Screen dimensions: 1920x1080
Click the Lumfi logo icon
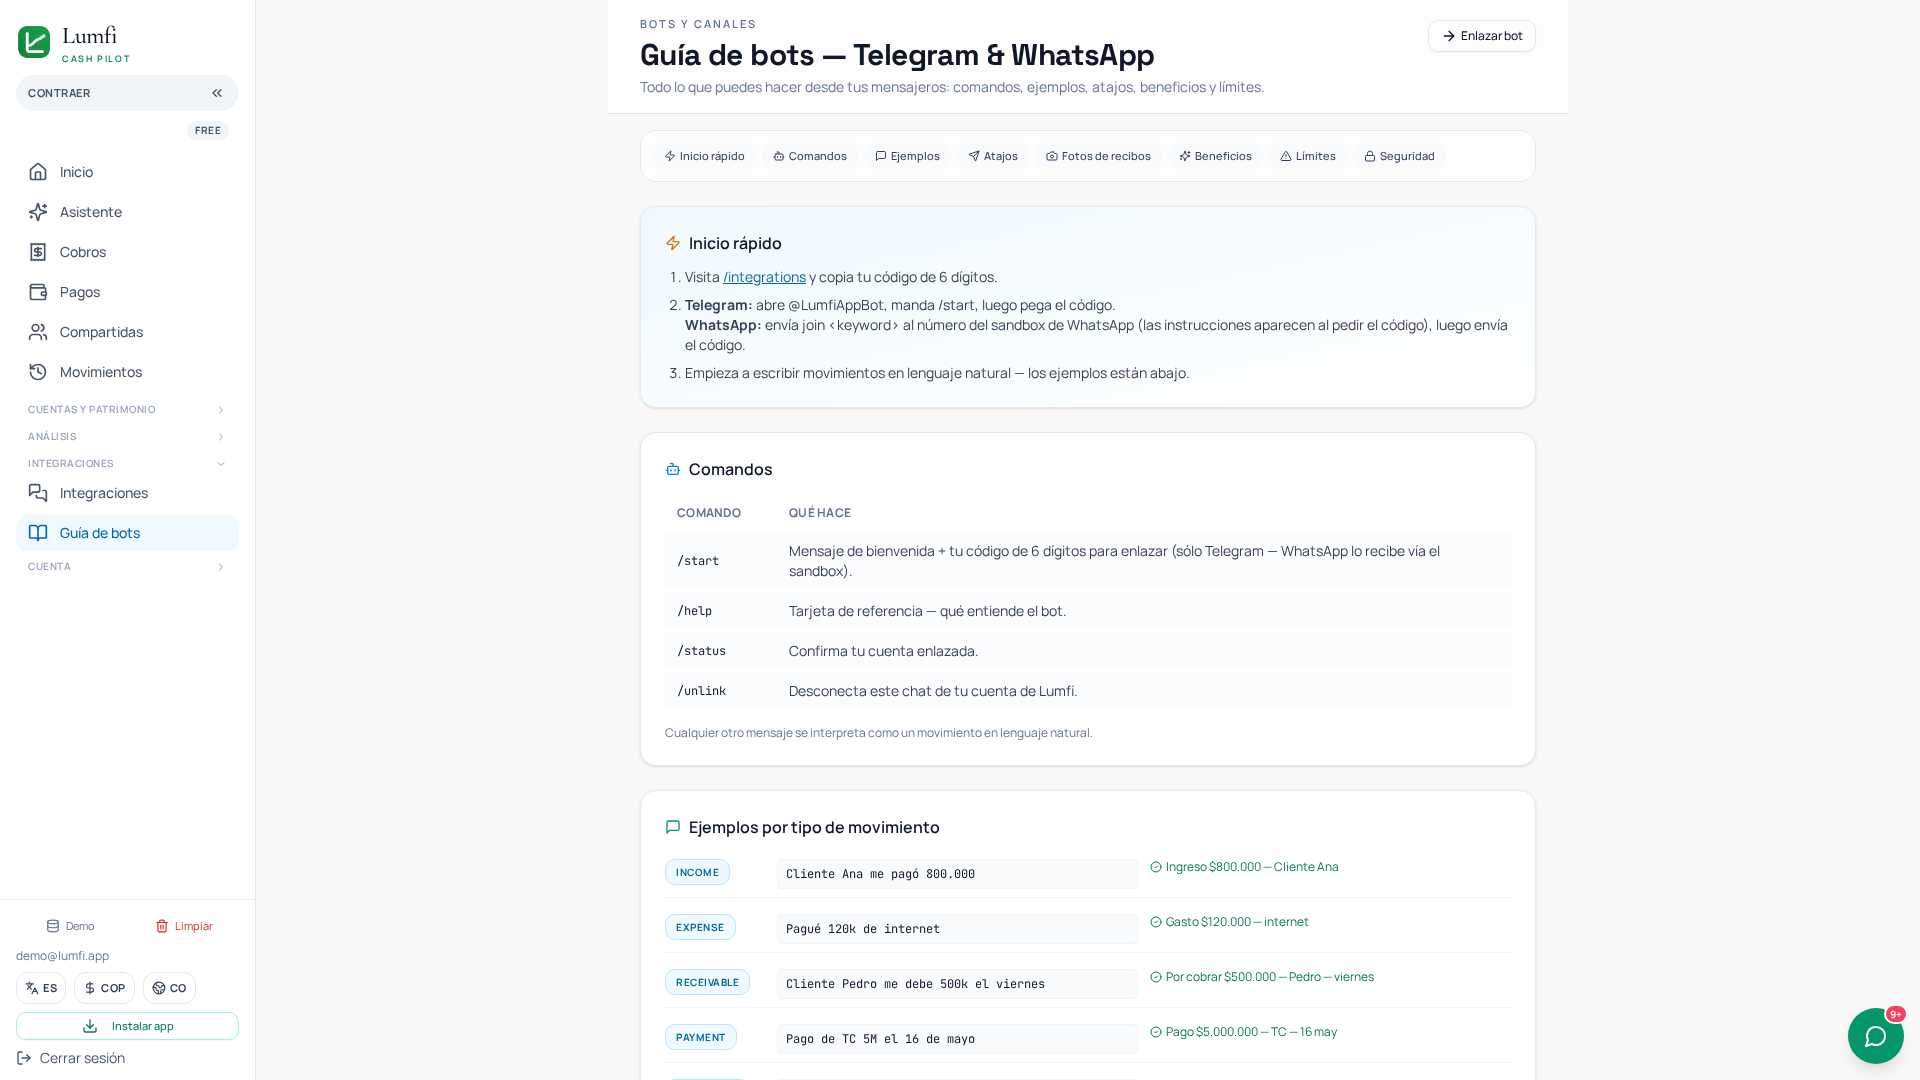[x=34, y=42]
